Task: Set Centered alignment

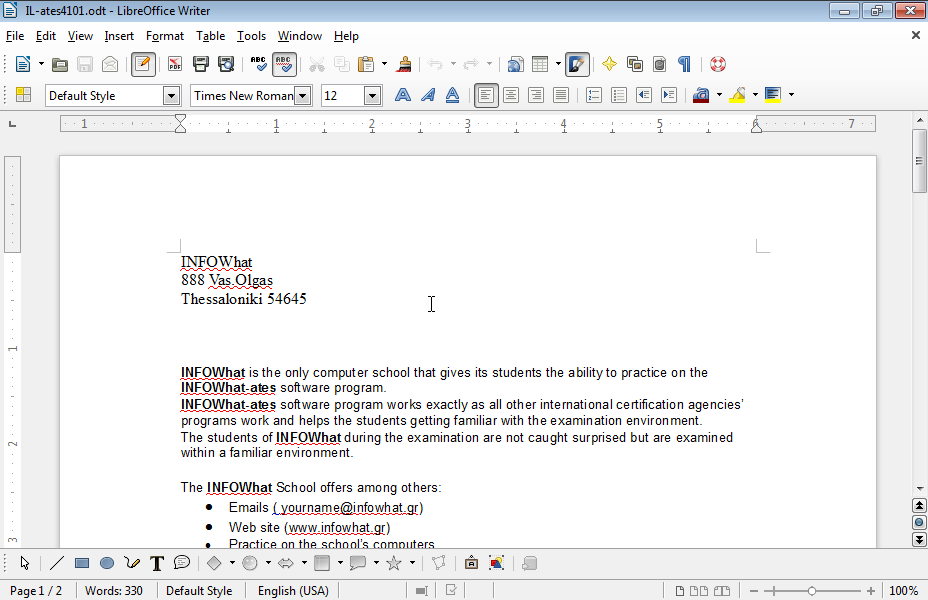Action: click(511, 95)
